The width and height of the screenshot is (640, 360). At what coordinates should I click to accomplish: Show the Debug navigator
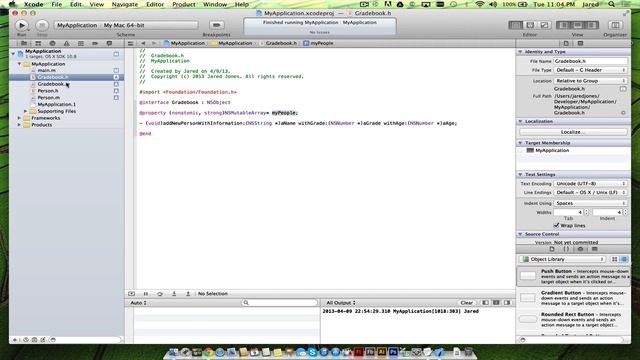pos(81,43)
